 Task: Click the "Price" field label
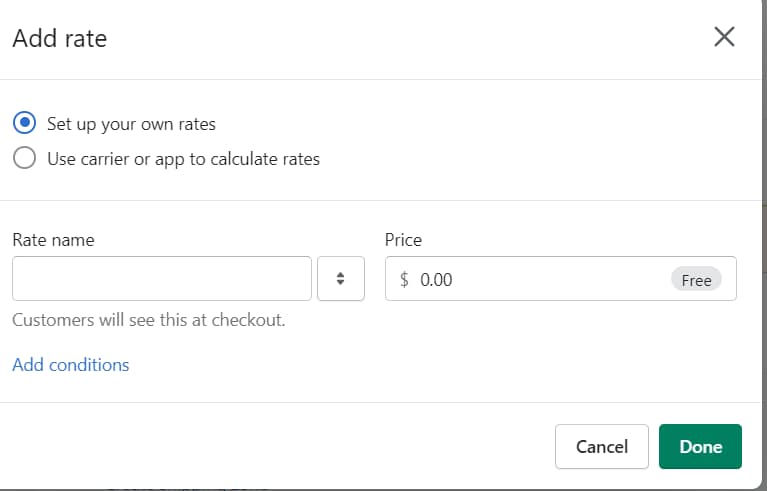point(403,240)
